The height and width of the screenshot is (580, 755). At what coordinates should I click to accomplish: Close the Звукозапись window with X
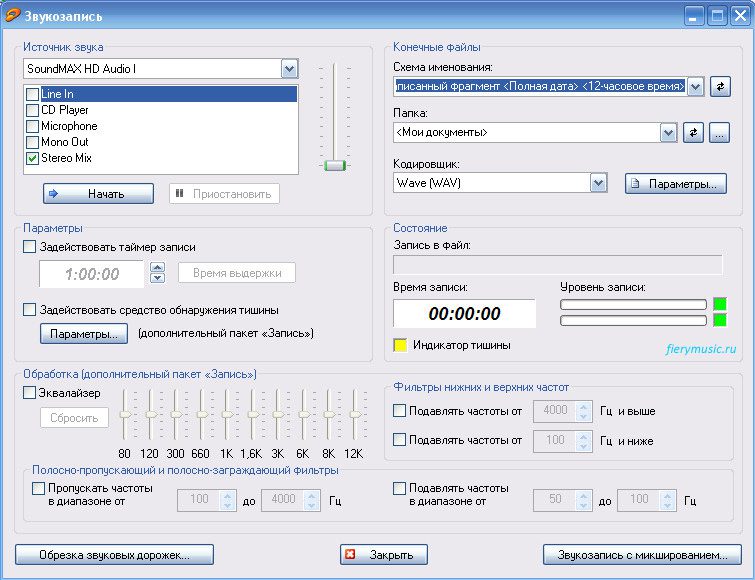pos(741,16)
